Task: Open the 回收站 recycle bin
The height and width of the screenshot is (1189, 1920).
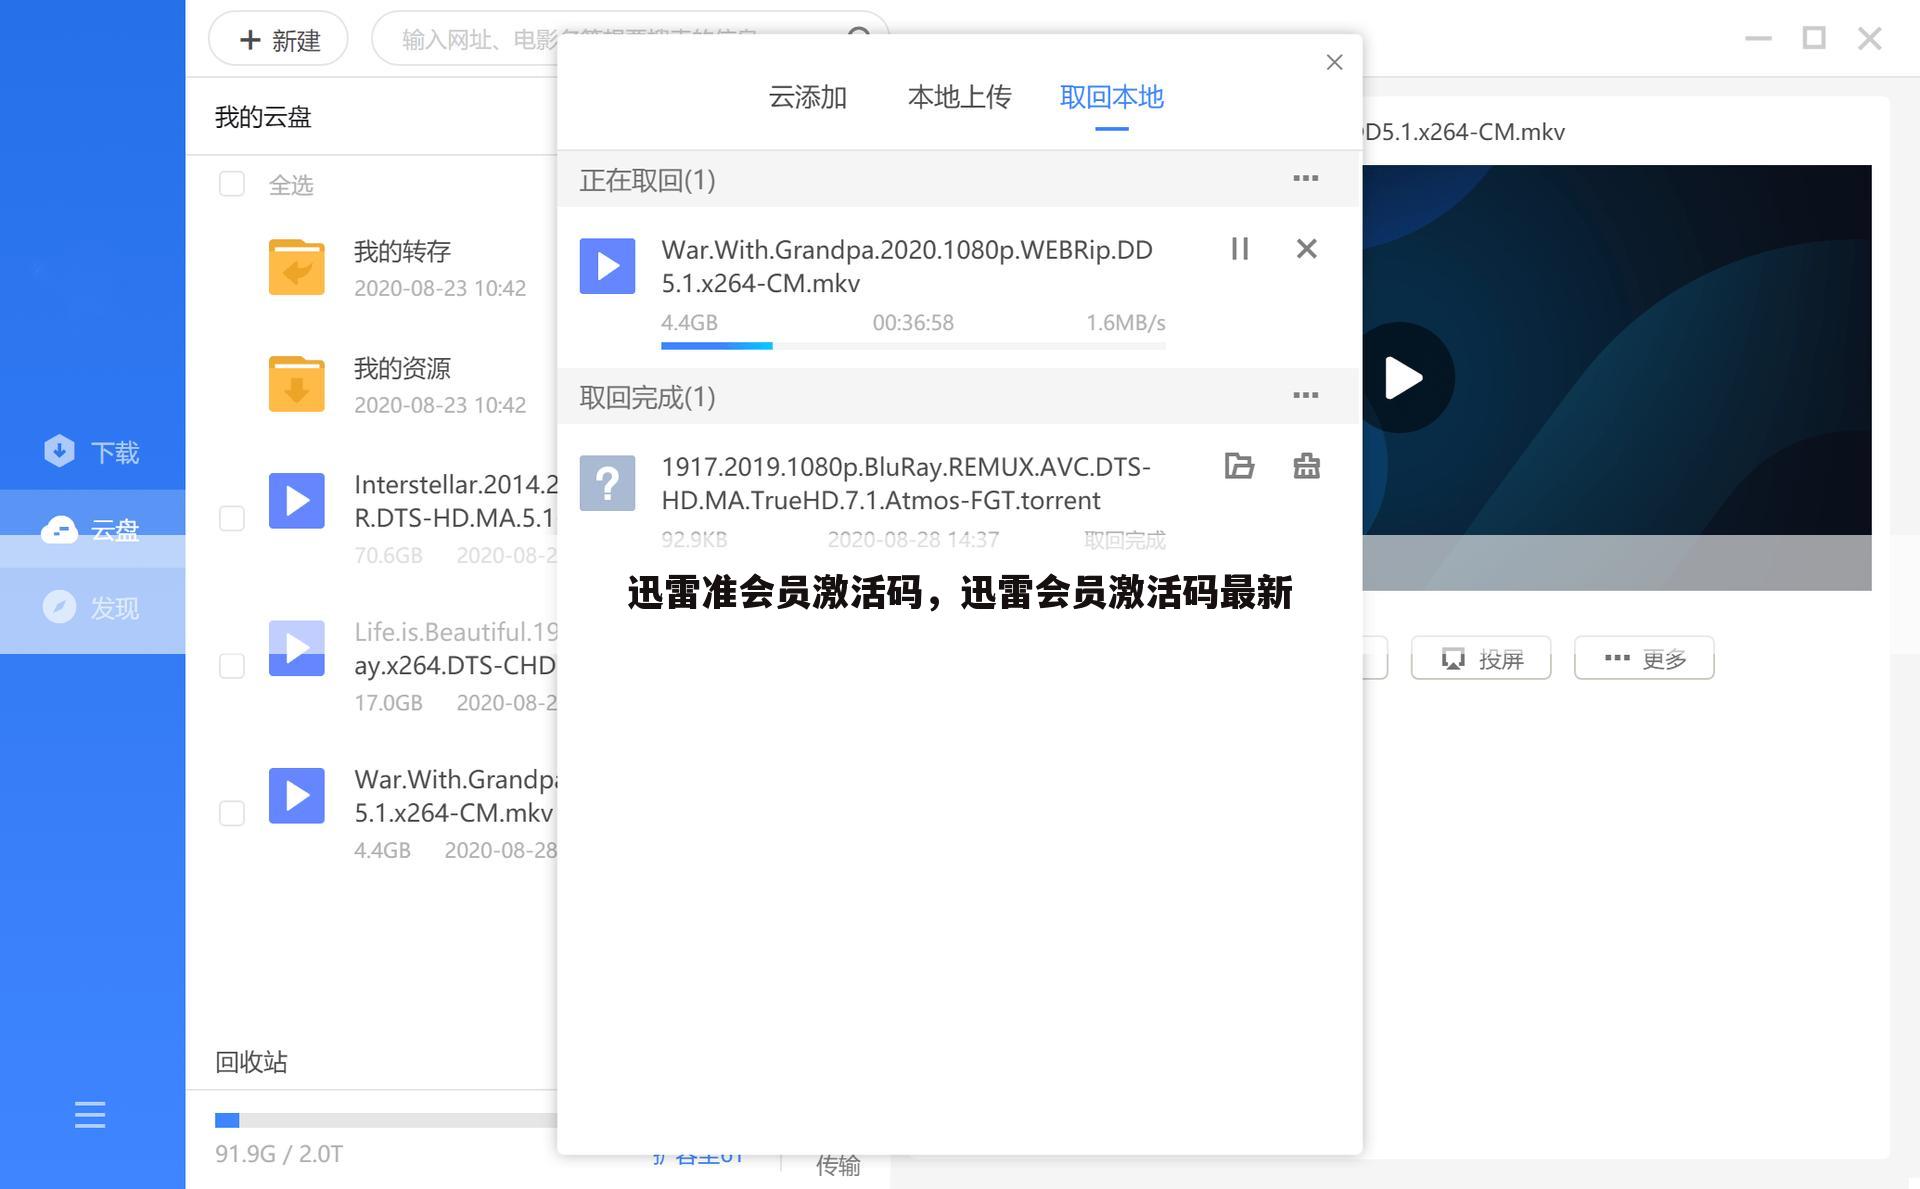Action: click(x=251, y=1062)
